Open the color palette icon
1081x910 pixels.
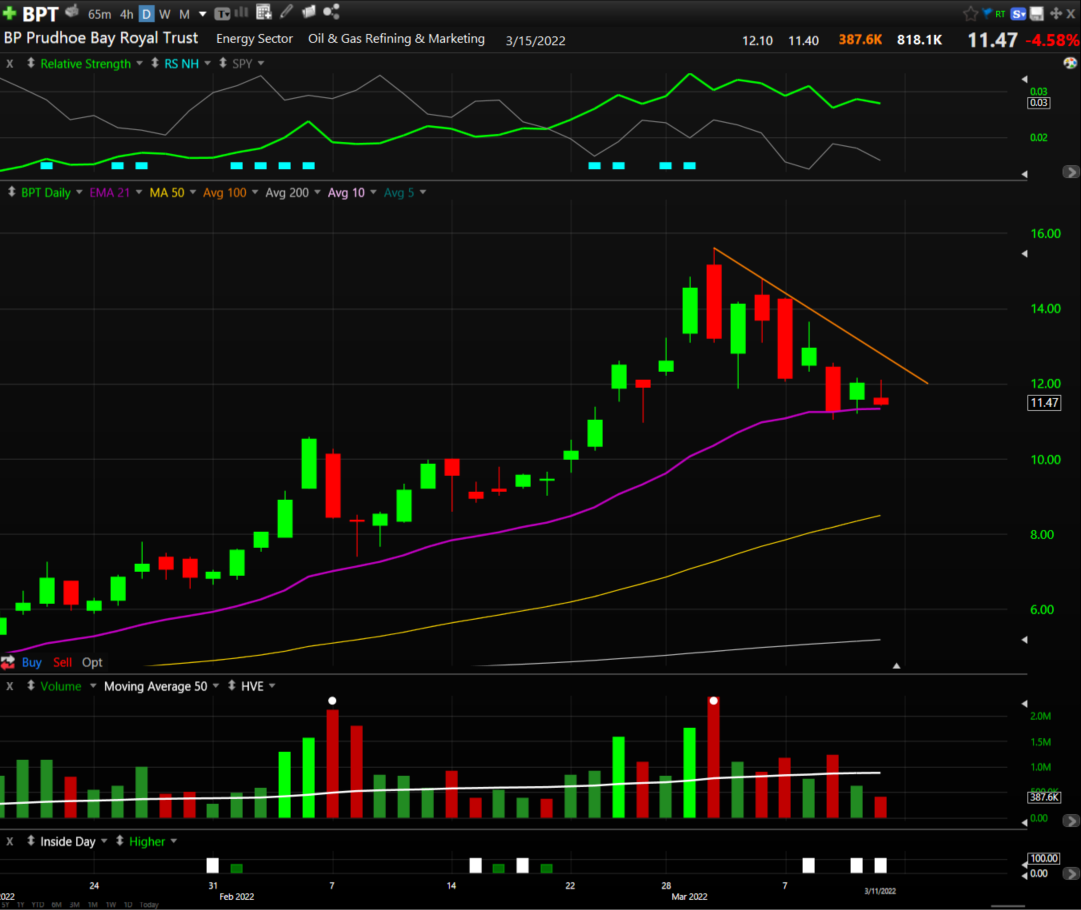coord(1070,63)
